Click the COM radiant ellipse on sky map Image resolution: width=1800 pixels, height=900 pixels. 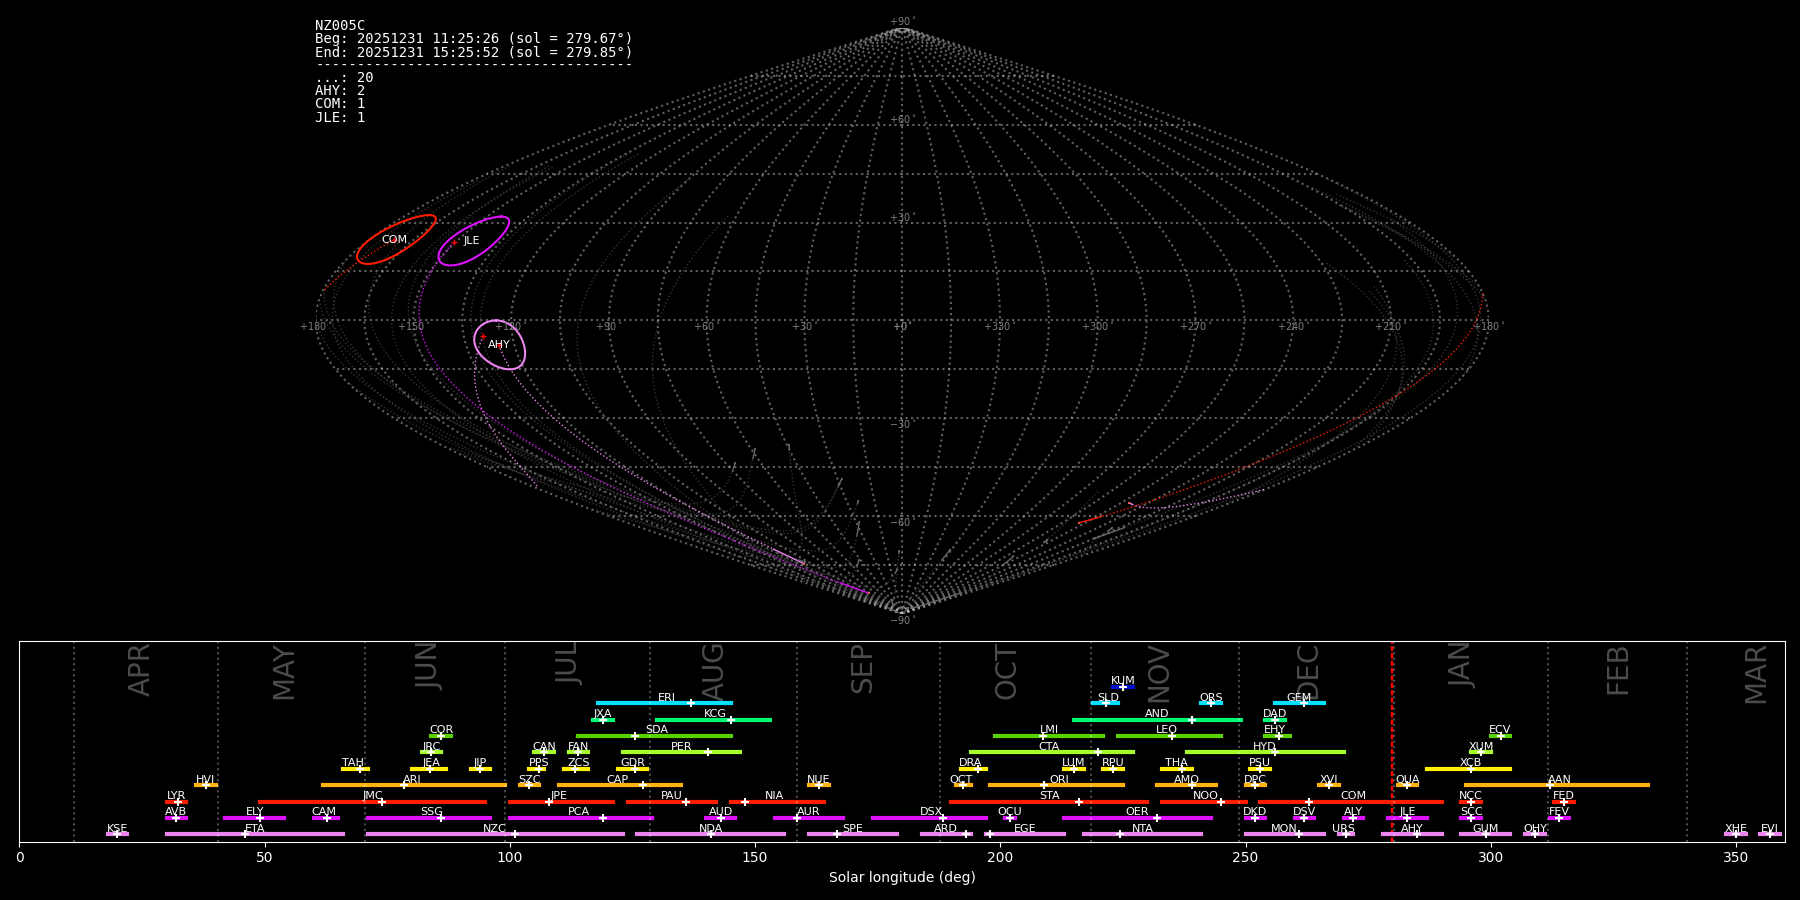[x=396, y=240]
